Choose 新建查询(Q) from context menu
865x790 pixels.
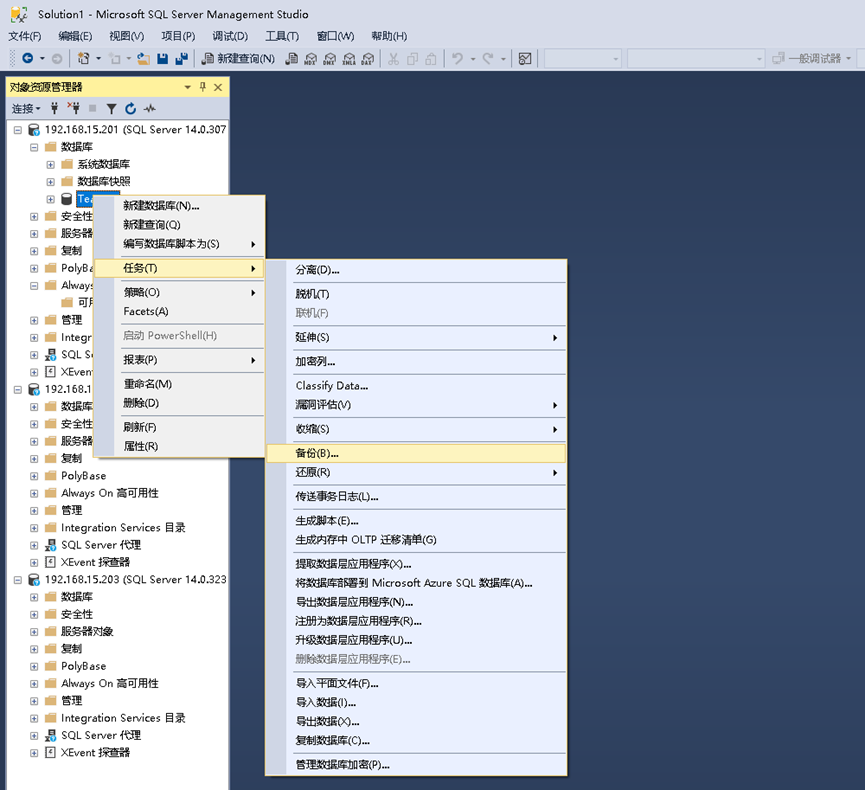click(180, 225)
